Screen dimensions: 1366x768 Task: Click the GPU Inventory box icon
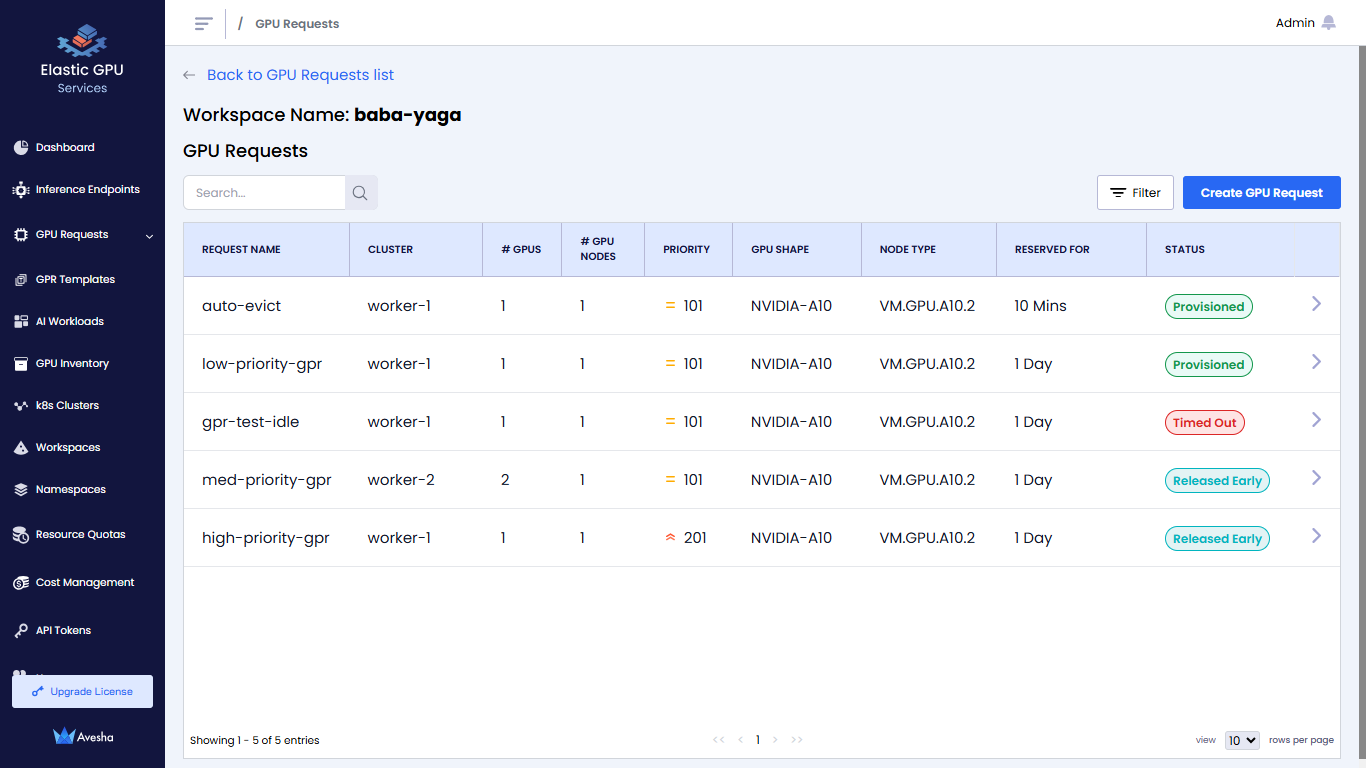(21, 364)
